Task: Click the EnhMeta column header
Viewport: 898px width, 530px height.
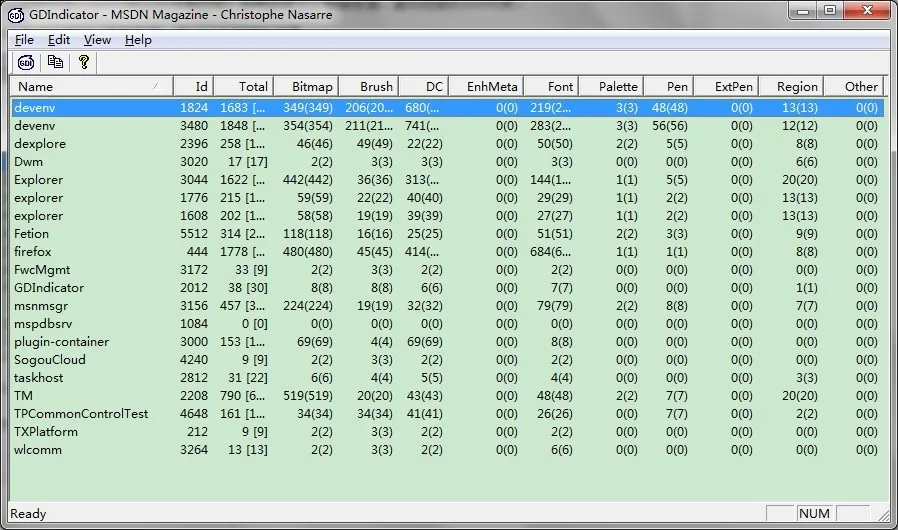Action: click(x=486, y=87)
